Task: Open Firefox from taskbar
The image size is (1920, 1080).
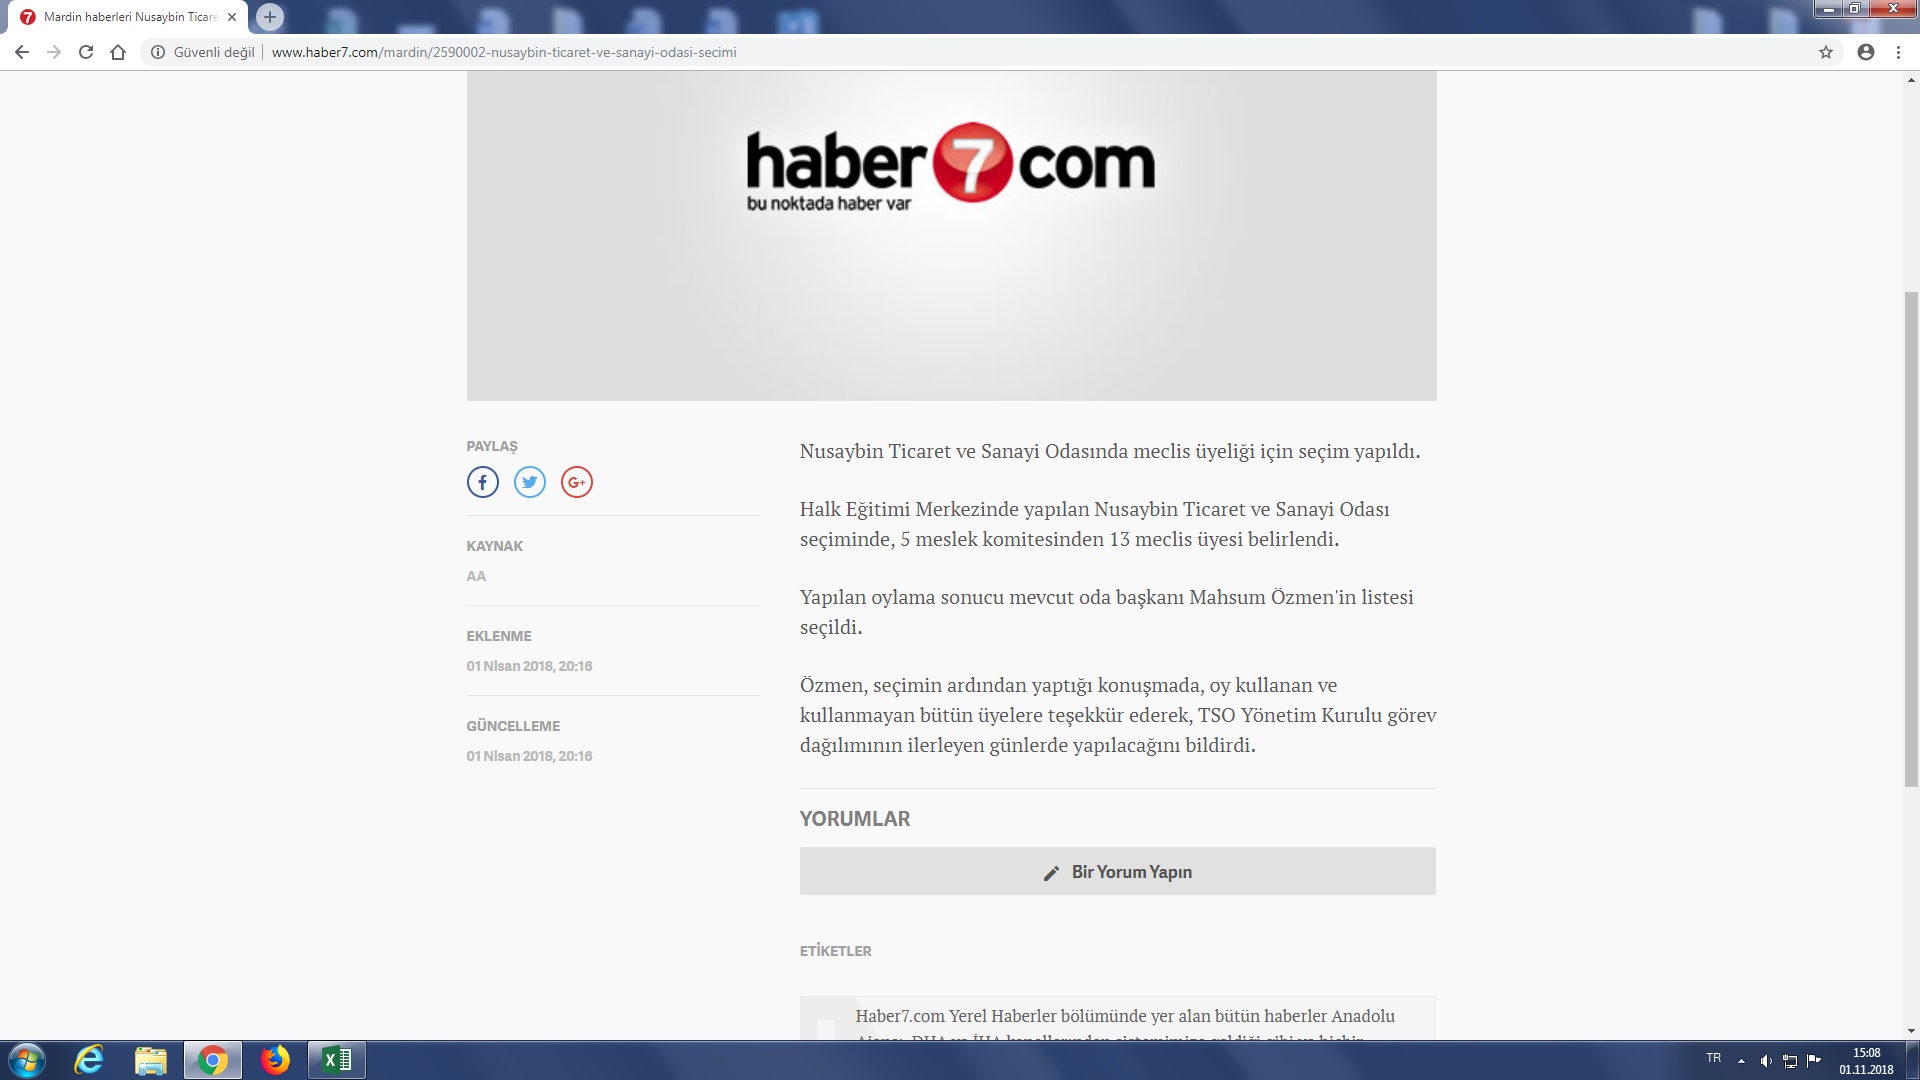Action: [275, 1060]
